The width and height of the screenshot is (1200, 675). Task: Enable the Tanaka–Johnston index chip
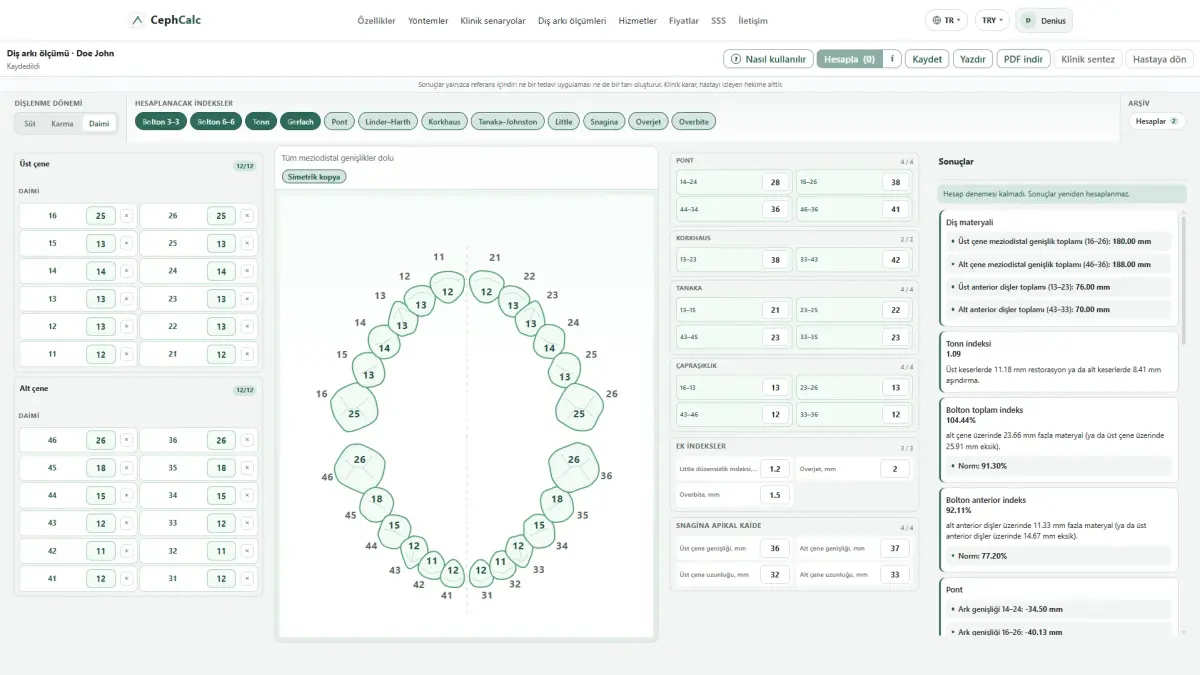[508, 122]
